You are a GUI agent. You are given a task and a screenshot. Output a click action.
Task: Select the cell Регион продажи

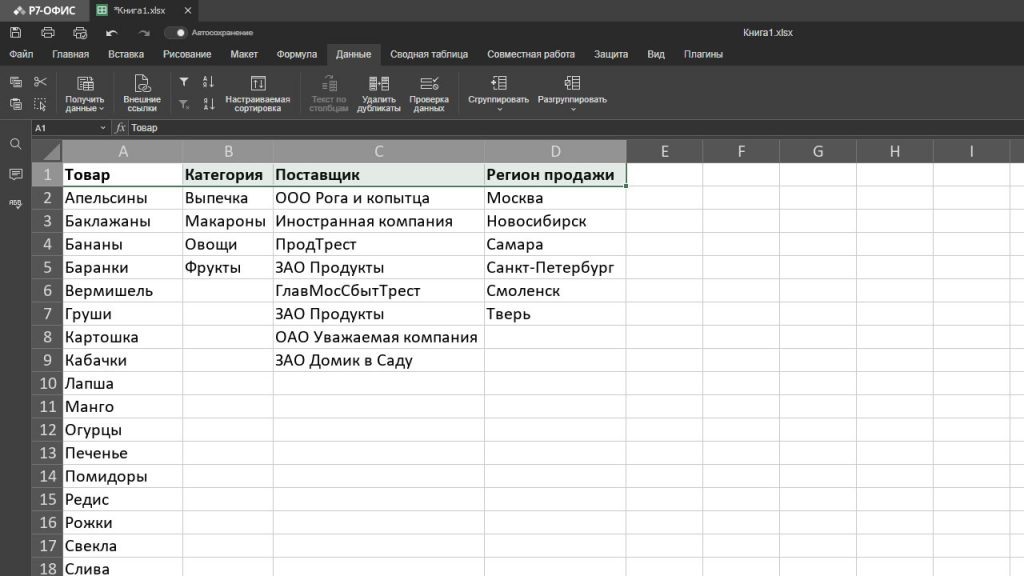pyautogui.click(x=555, y=175)
